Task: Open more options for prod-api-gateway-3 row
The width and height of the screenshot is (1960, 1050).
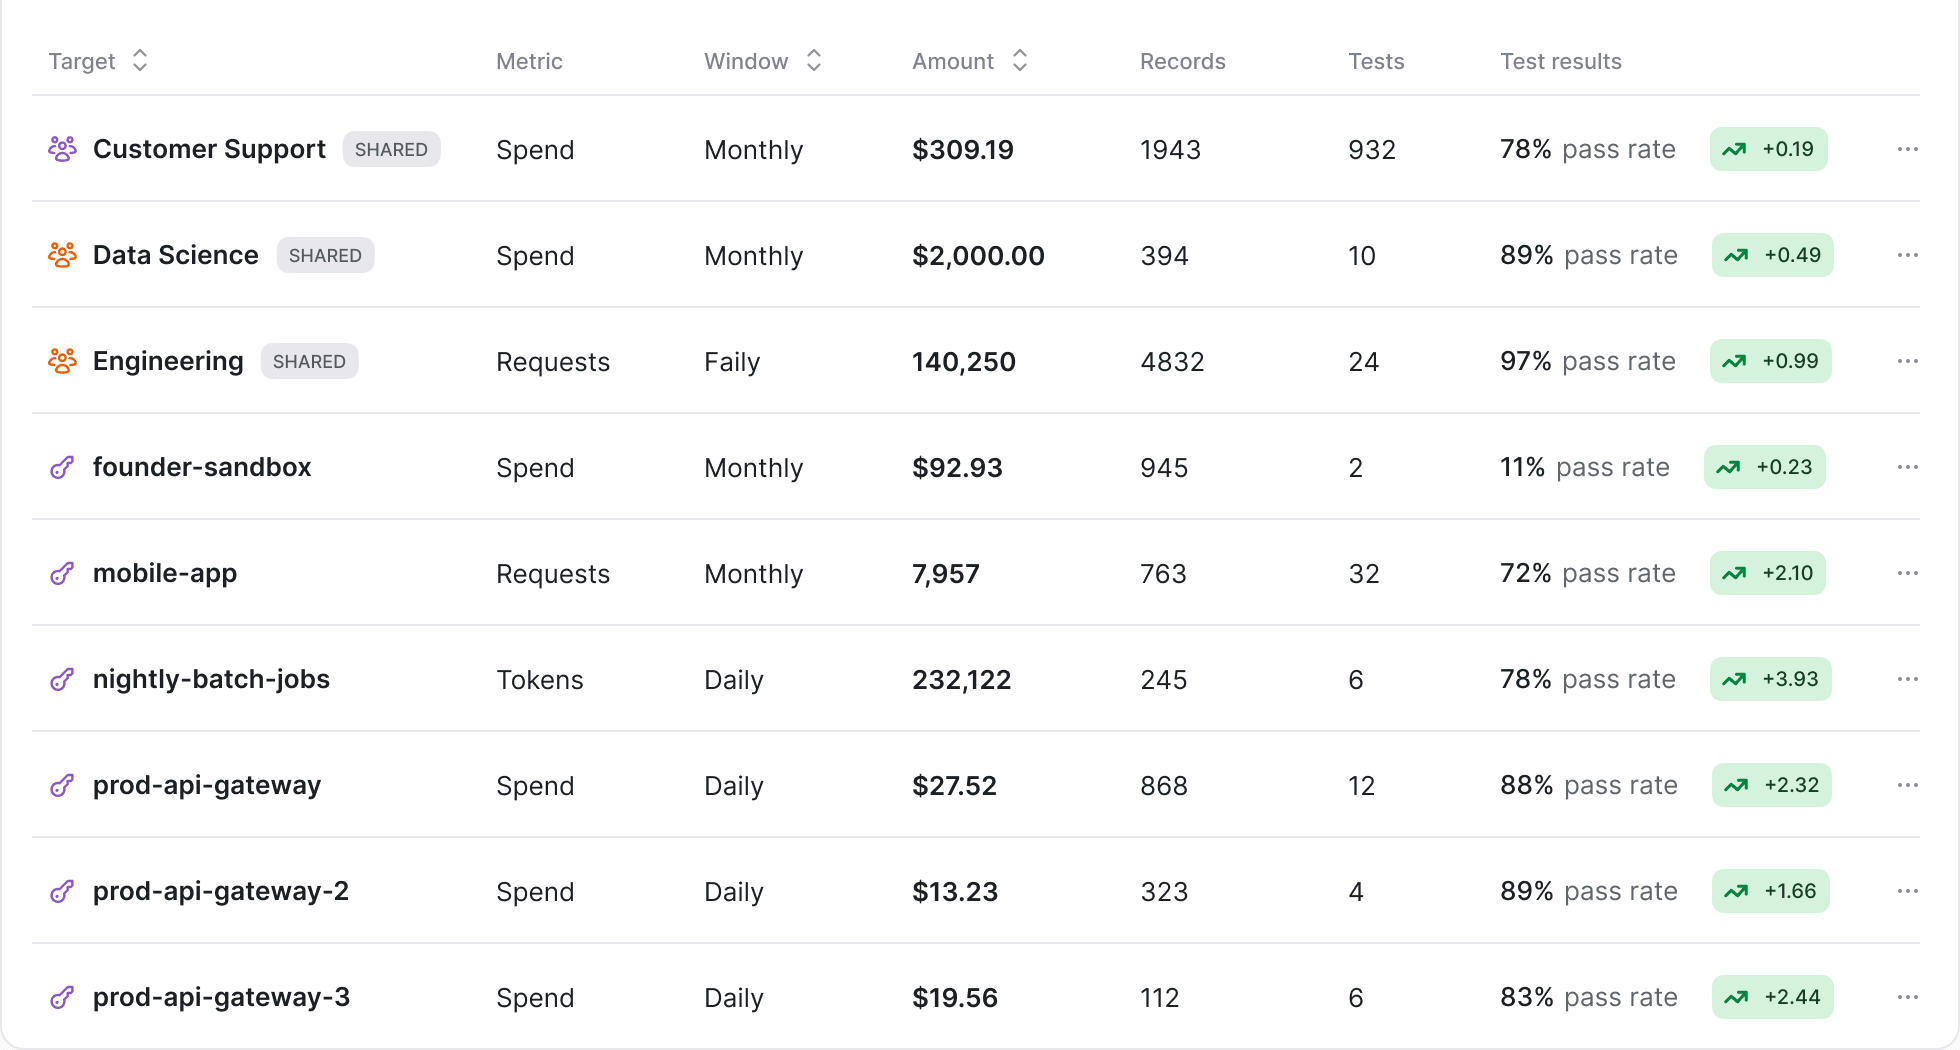Action: coord(1907,997)
